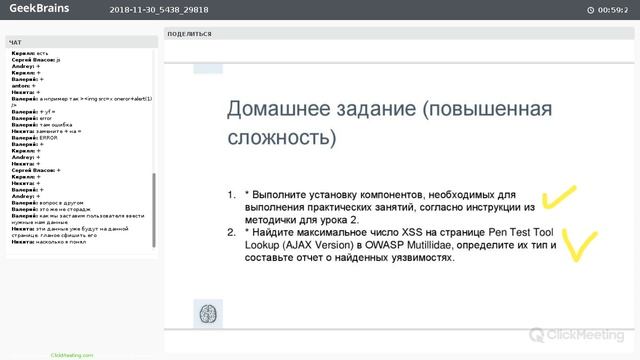
Task: Click chat message 'Валерий: ERROR' in uppercase
Action: click(34, 138)
